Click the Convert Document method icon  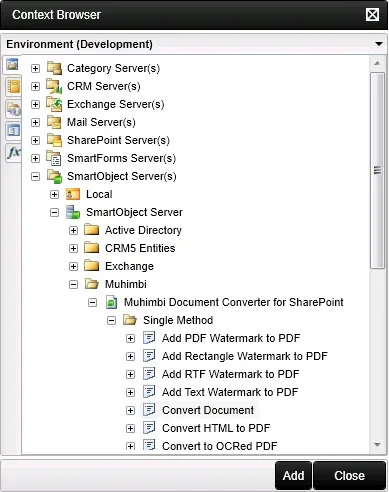(x=149, y=410)
